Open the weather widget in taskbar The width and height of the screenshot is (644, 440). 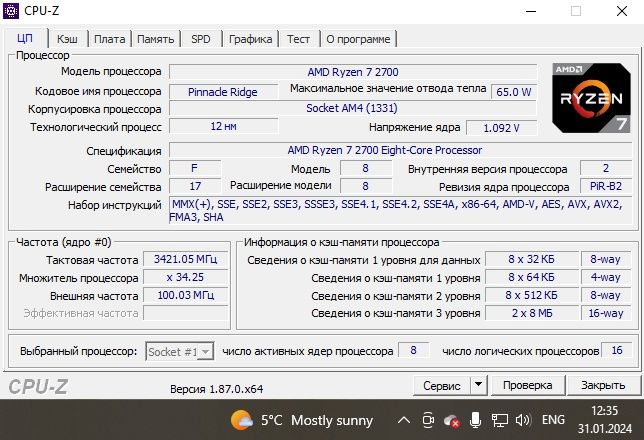302,420
